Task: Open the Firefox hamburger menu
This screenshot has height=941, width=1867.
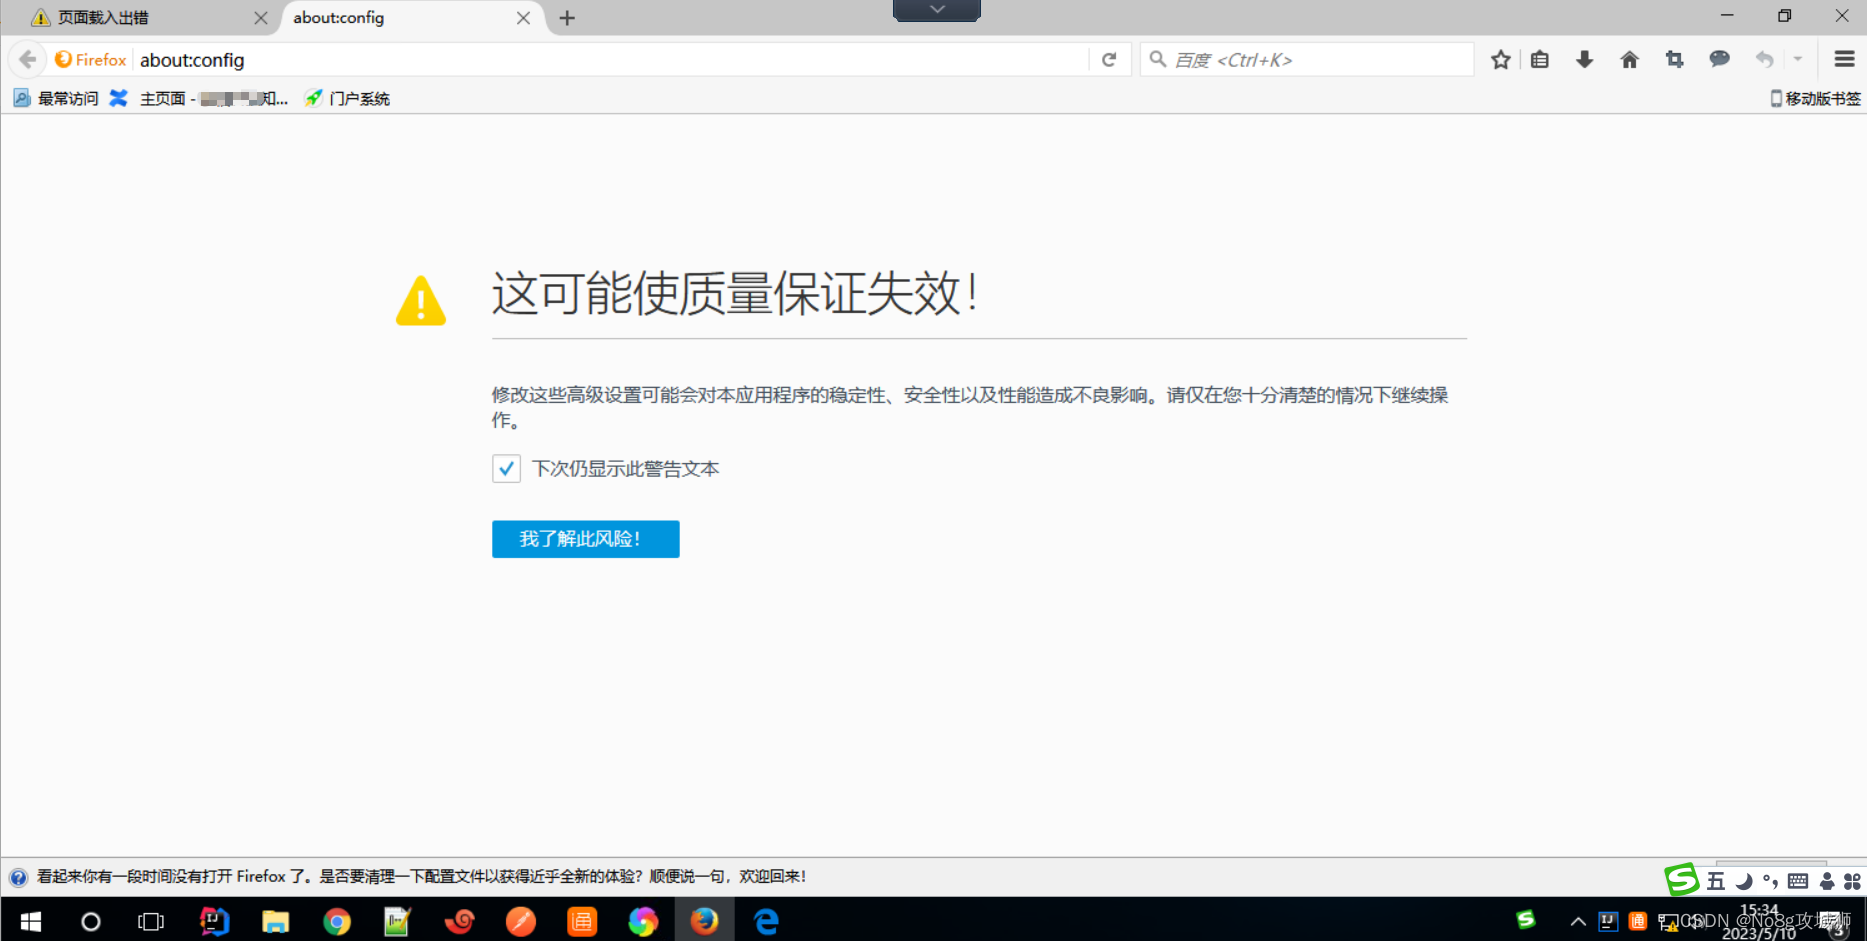Action: pos(1844,60)
